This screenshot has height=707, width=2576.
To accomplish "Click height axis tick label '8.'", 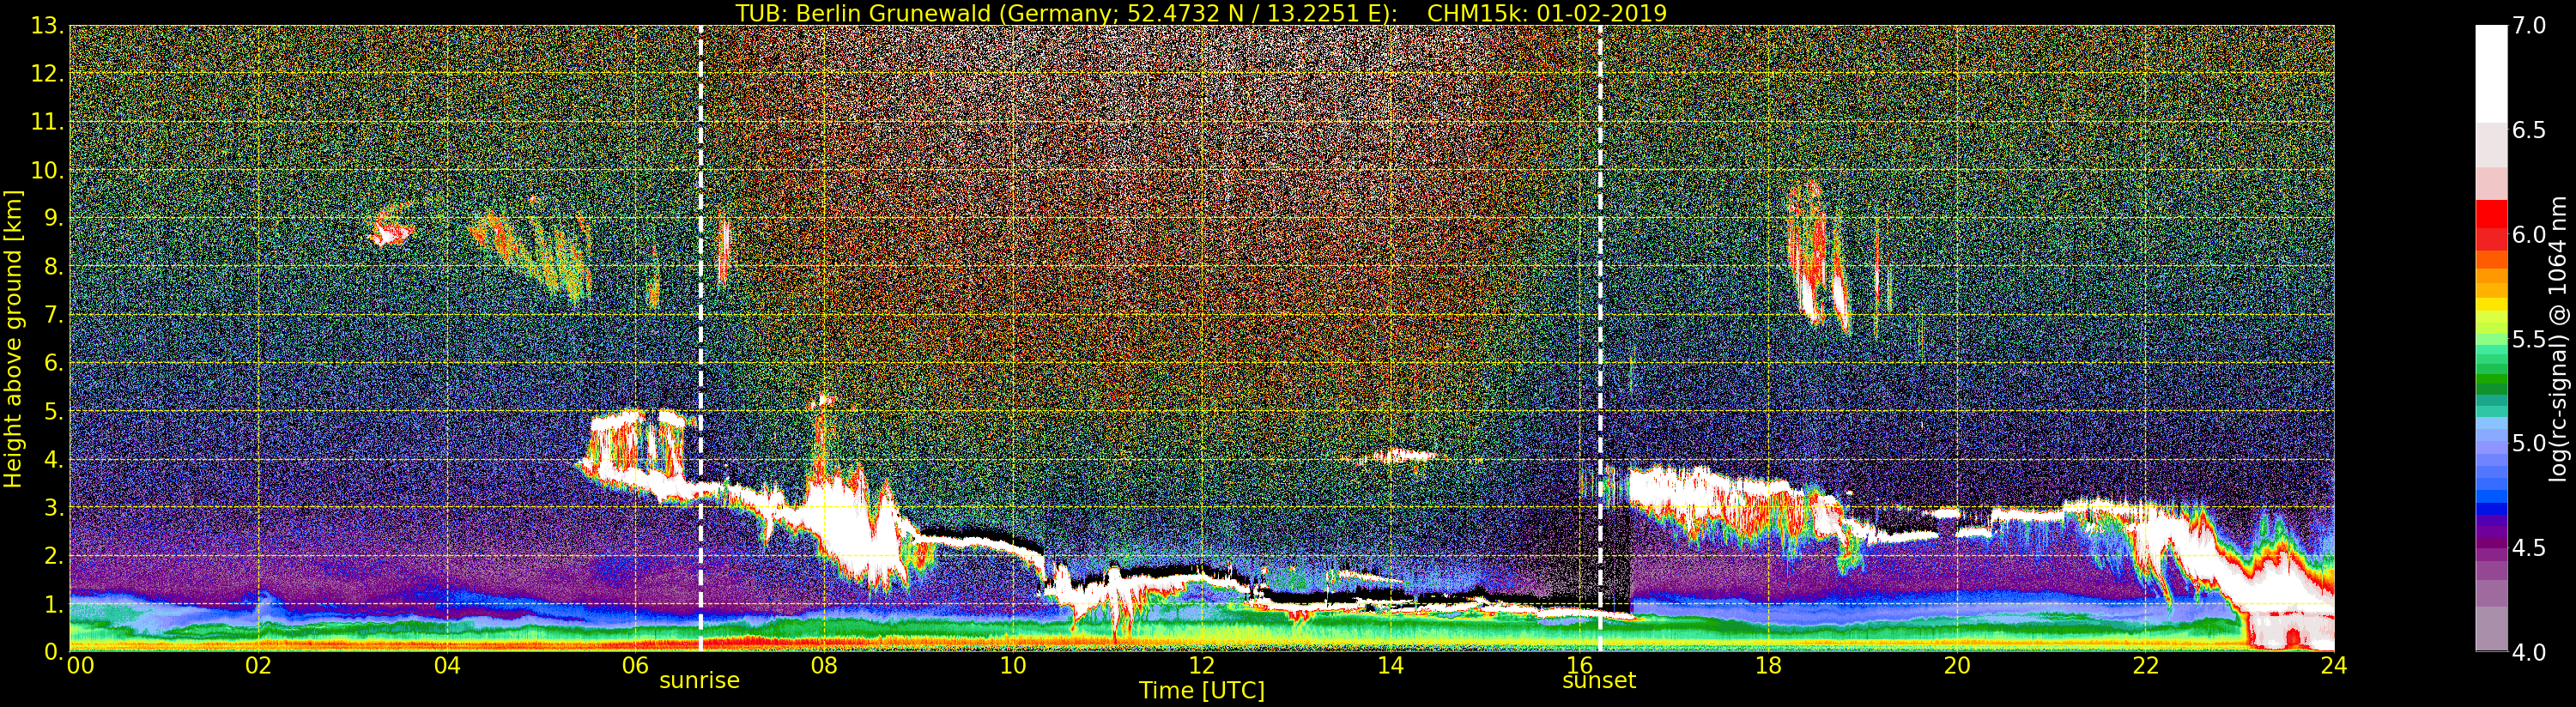I will coord(55,267).
